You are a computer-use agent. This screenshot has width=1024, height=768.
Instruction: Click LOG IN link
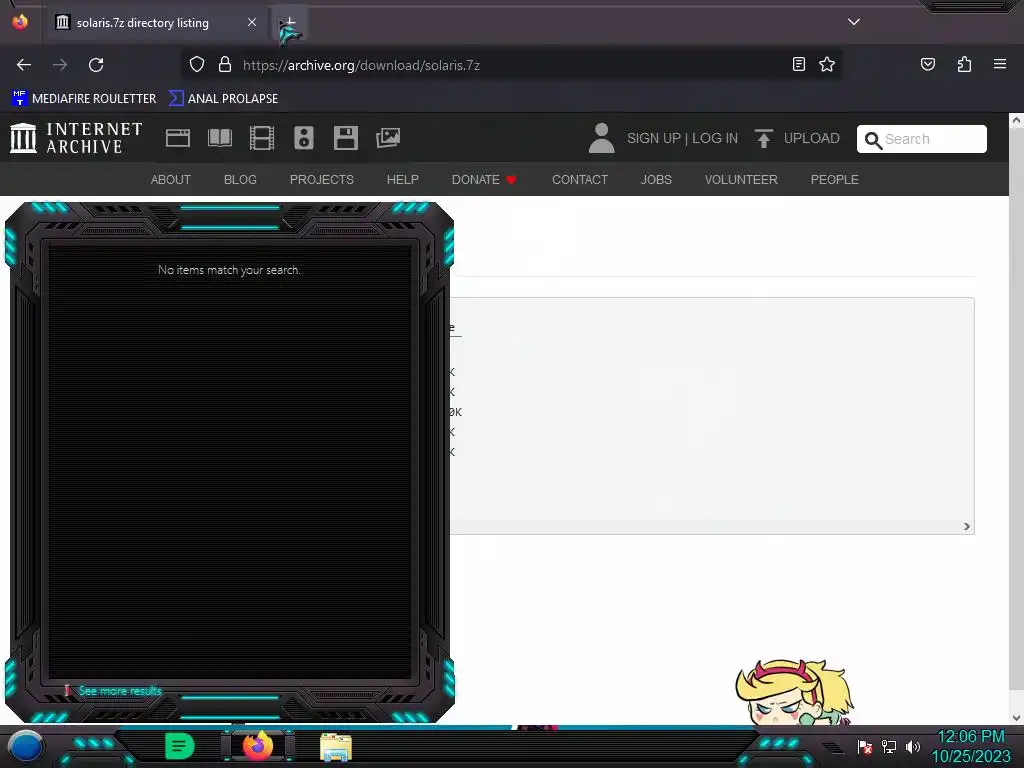tap(715, 138)
